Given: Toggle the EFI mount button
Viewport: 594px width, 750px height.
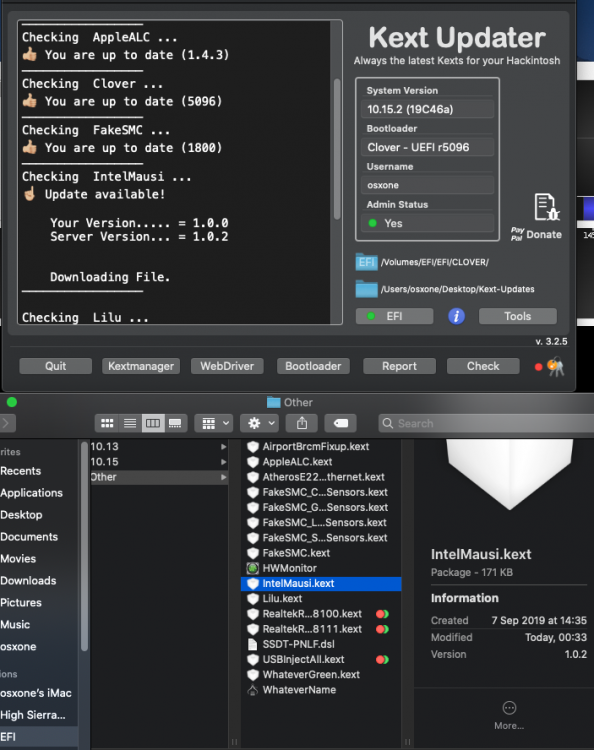Looking at the screenshot, I should click(x=395, y=316).
